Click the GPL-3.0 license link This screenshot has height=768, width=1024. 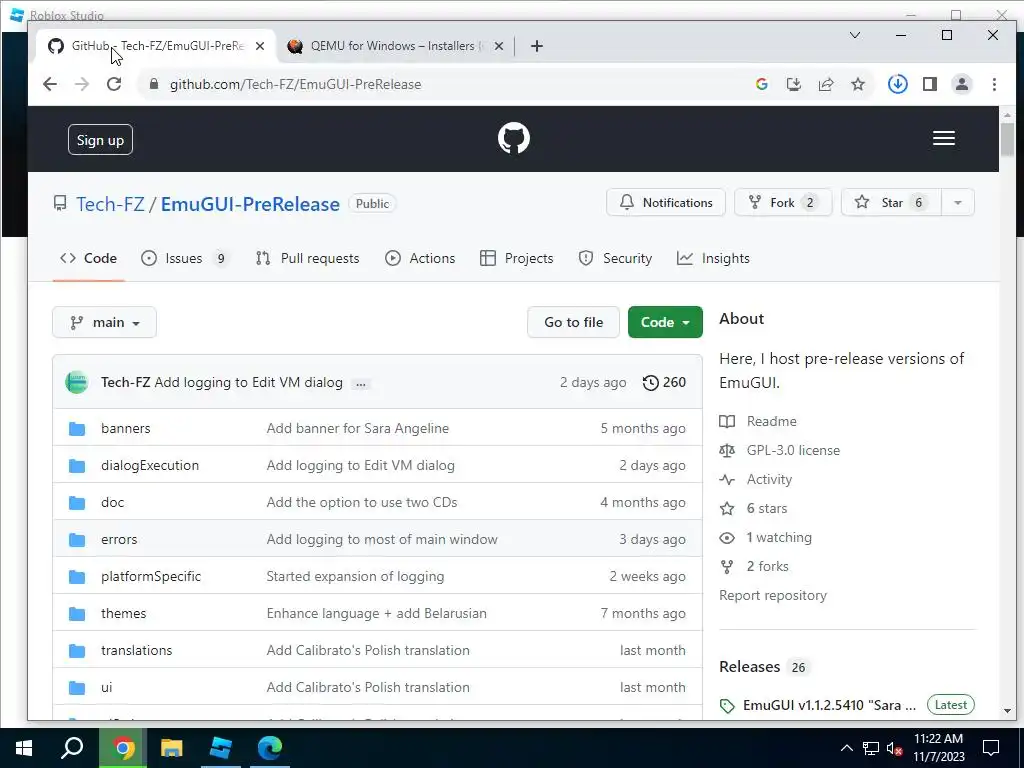[793, 451]
